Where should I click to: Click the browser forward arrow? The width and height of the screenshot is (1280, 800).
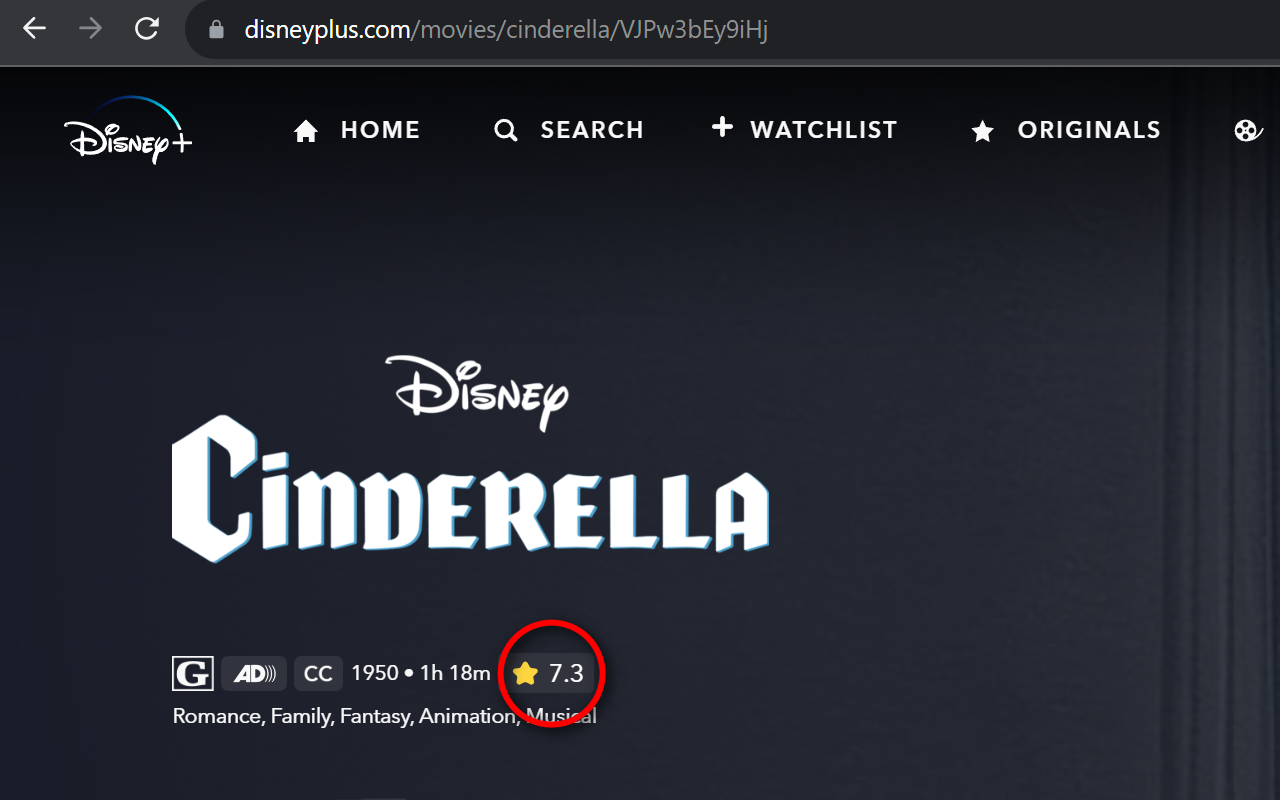pyautogui.click(x=91, y=29)
